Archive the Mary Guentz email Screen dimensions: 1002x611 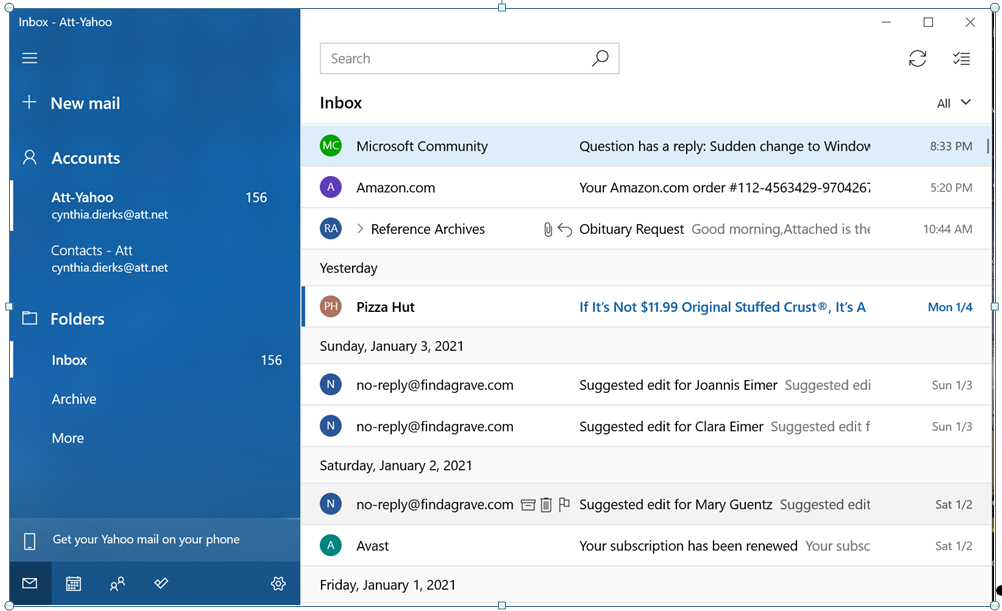[x=528, y=505]
